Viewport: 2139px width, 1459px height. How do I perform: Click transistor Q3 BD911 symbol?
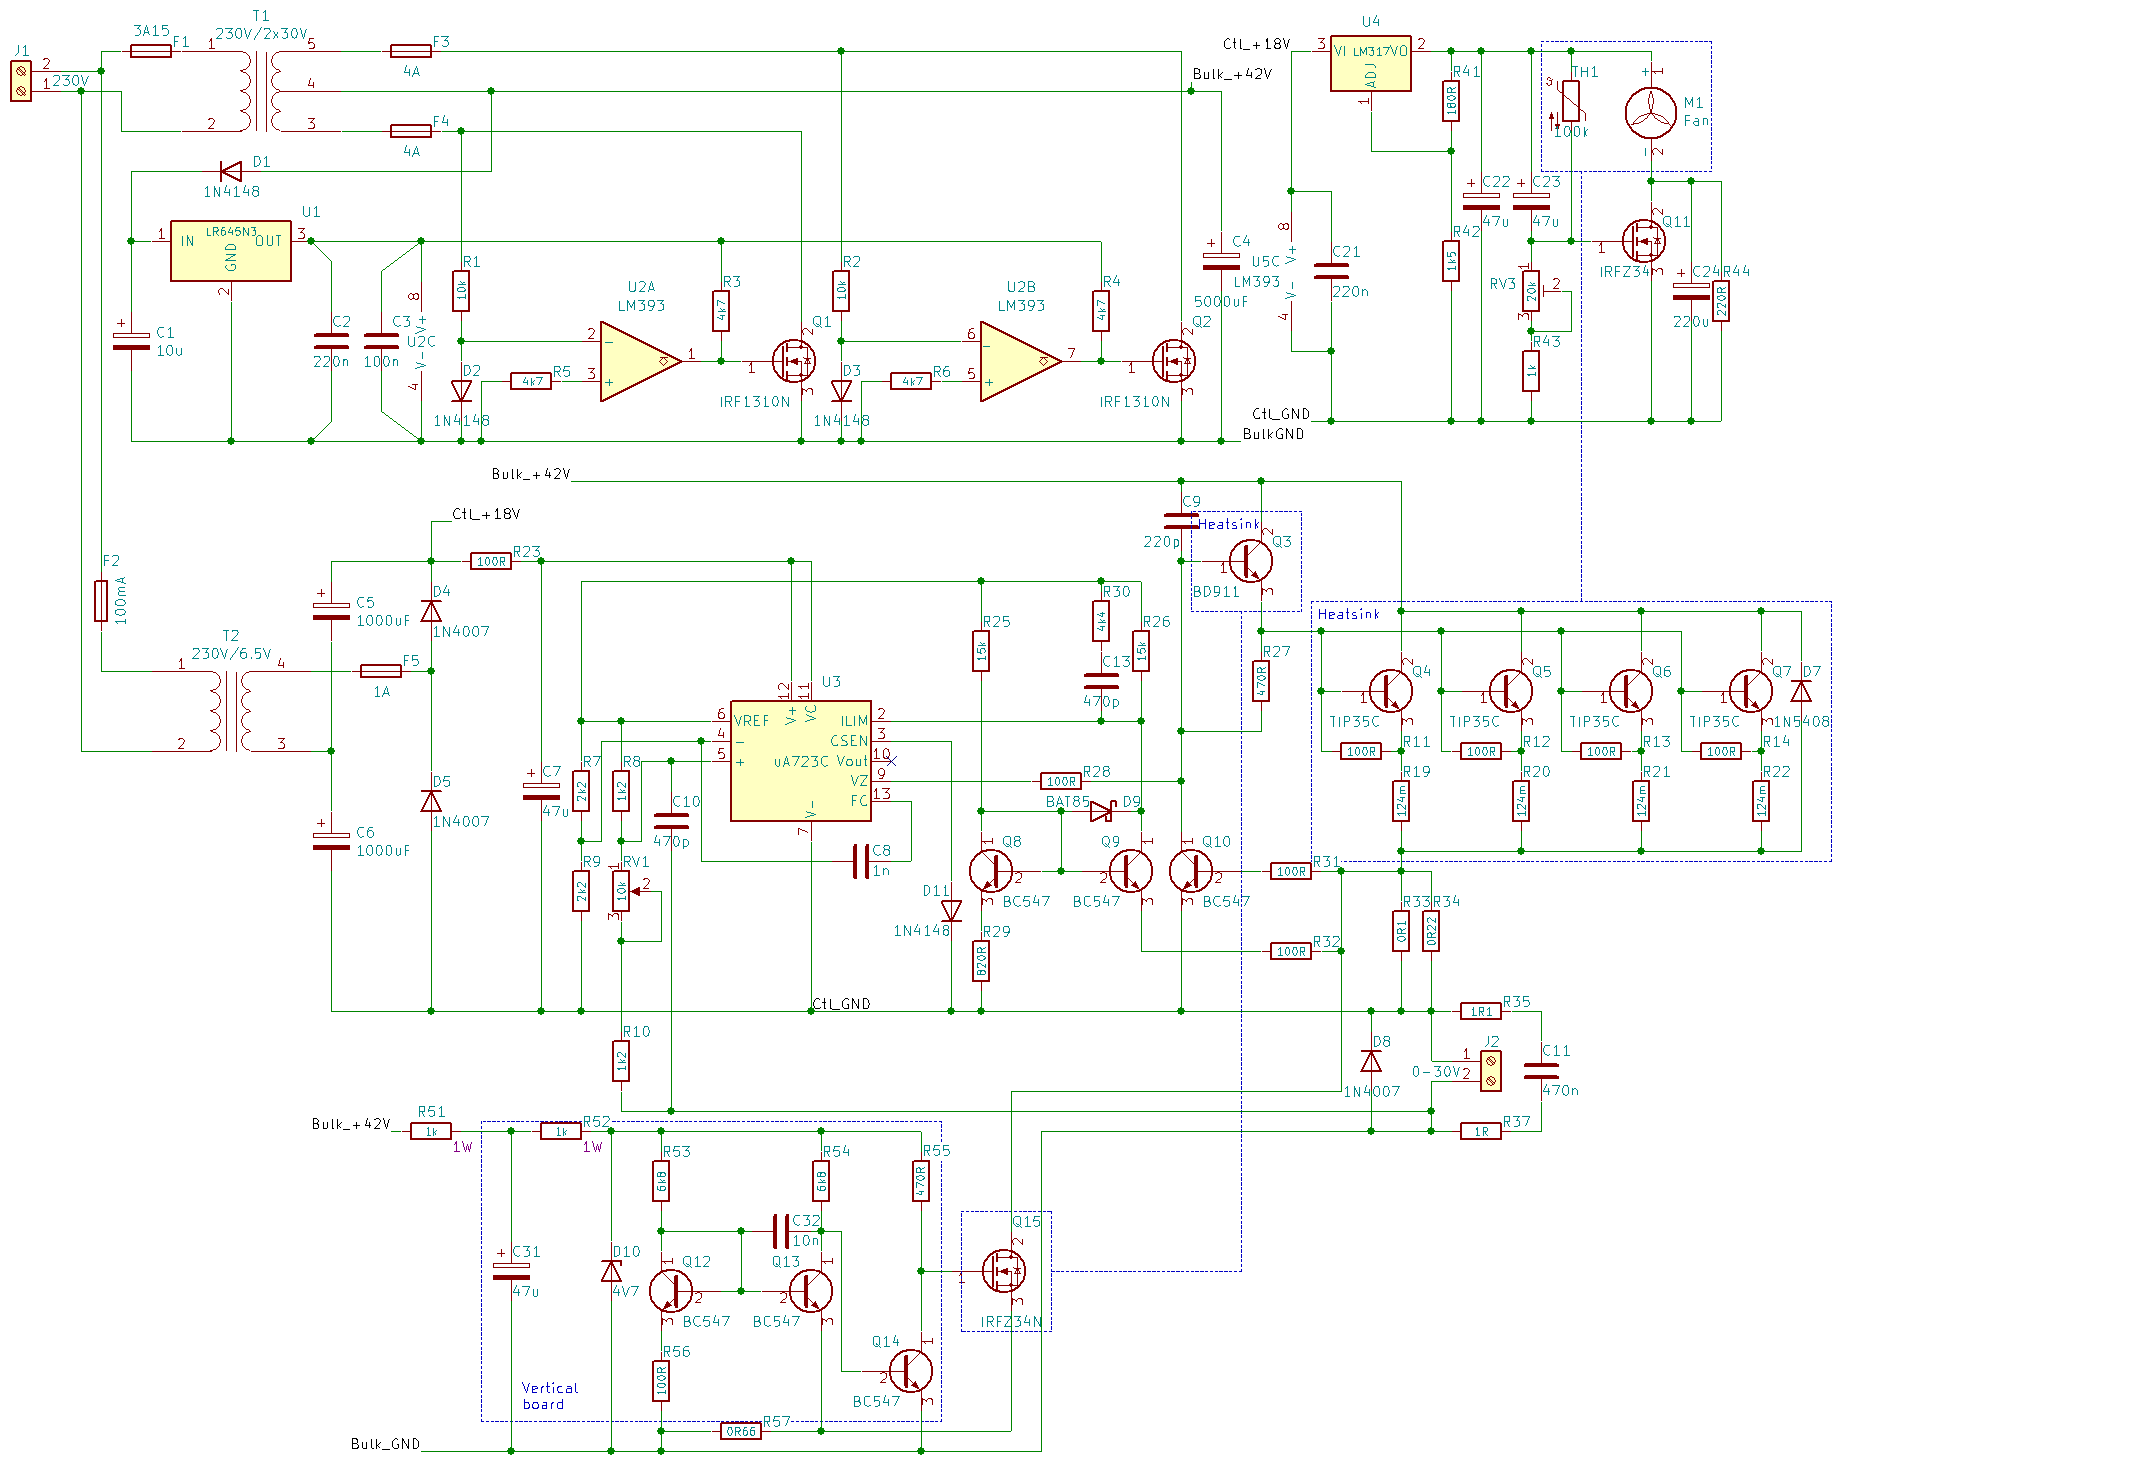(1251, 561)
